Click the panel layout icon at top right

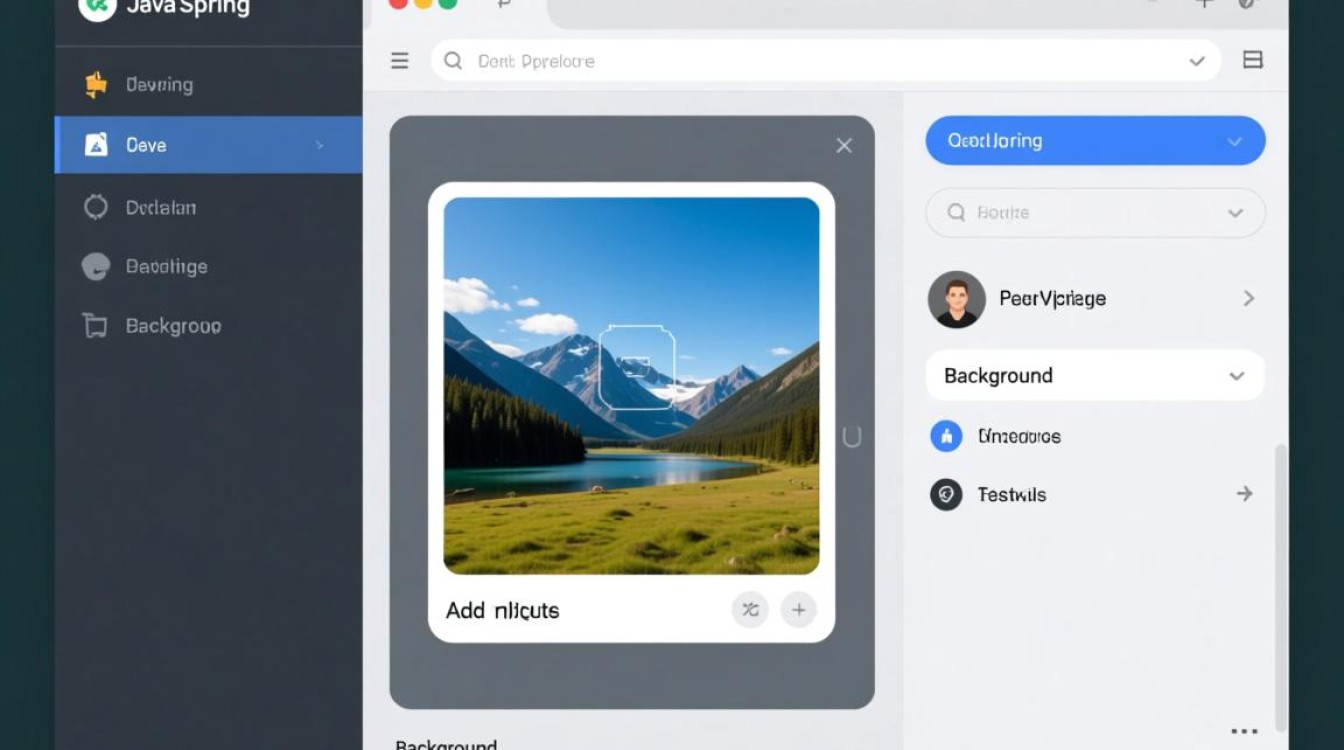click(x=1252, y=60)
